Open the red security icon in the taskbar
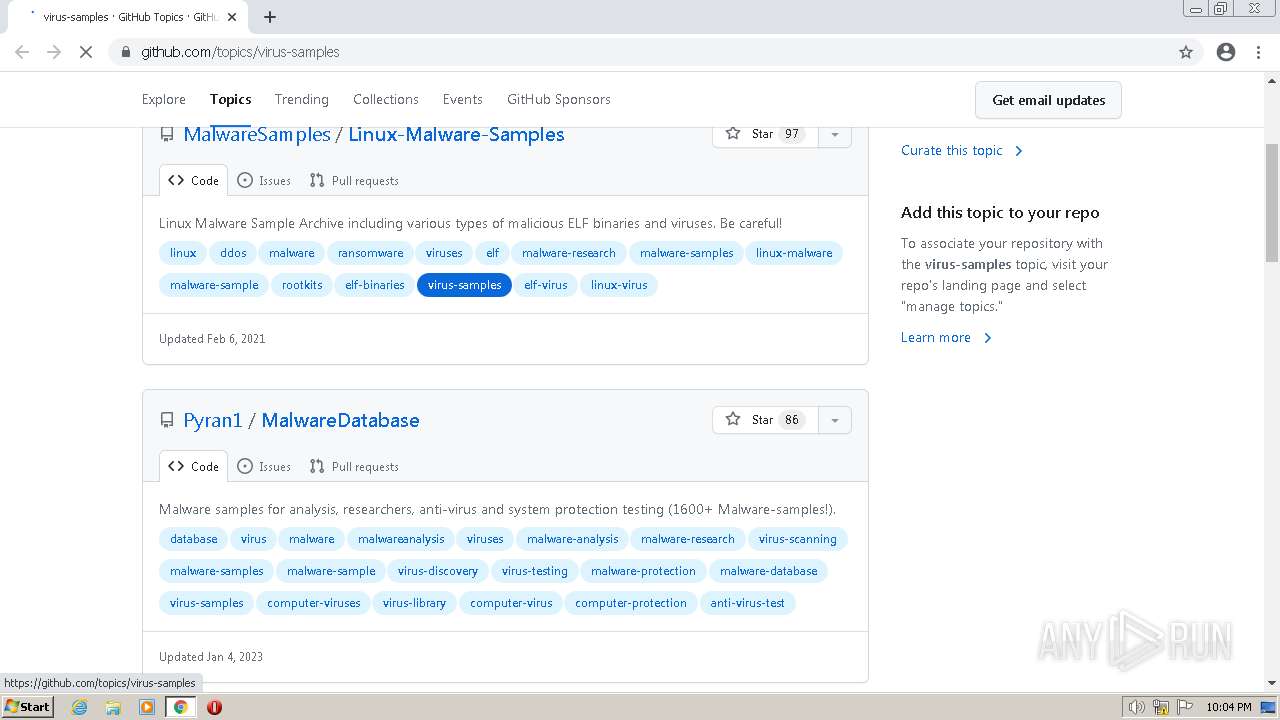1280x720 pixels. pyautogui.click(x=214, y=707)
